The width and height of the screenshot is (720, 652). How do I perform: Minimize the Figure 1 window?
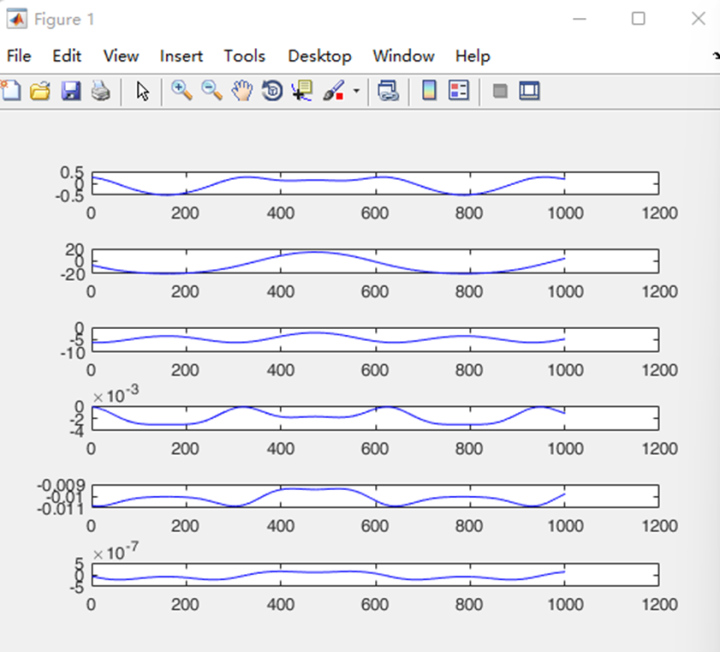[x=579, y=19]
